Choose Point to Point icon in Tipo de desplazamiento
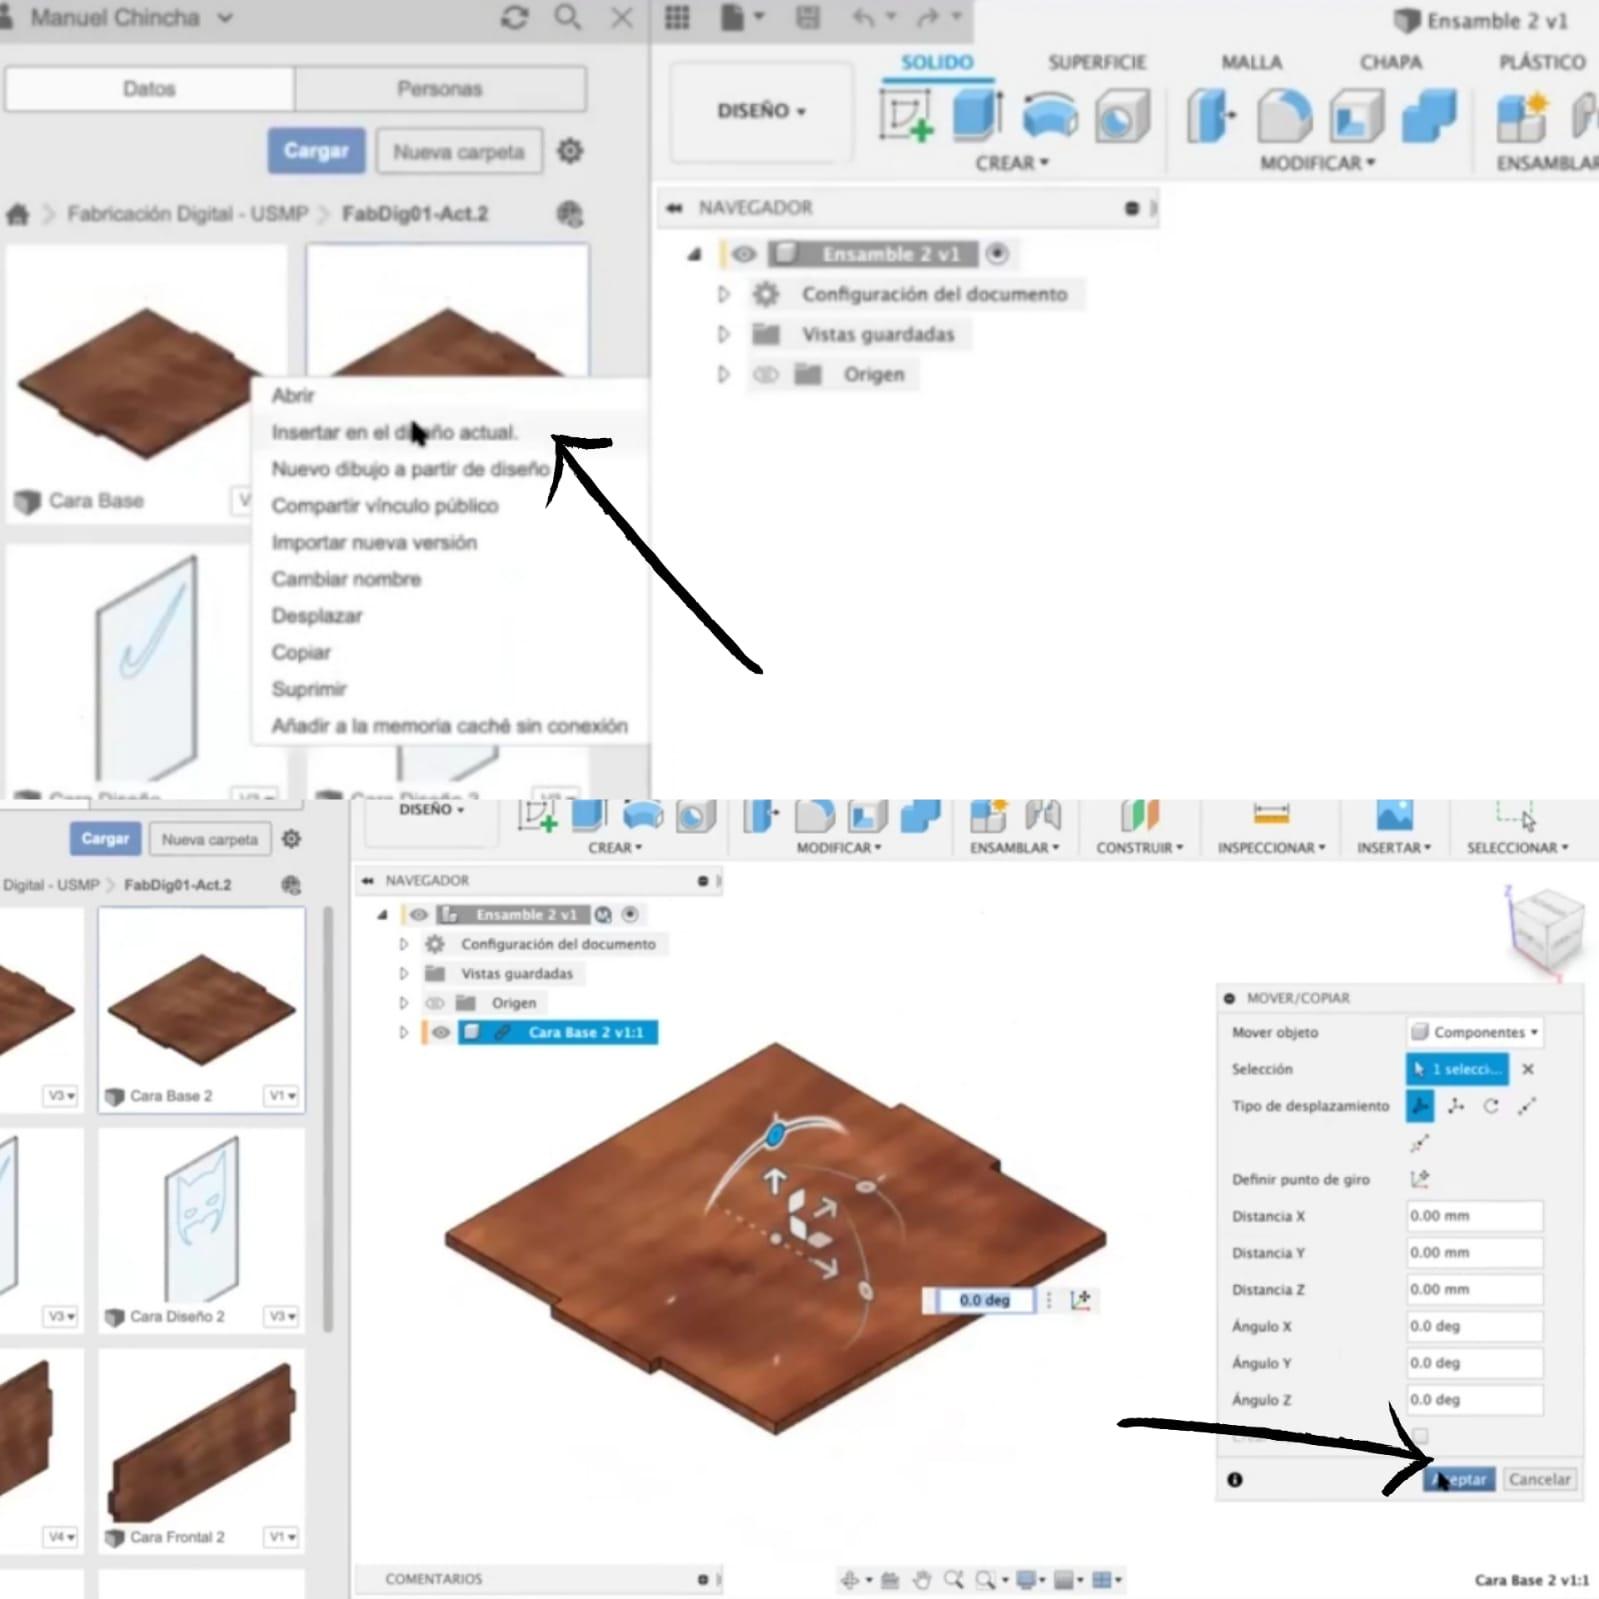 point(1526,1106)
